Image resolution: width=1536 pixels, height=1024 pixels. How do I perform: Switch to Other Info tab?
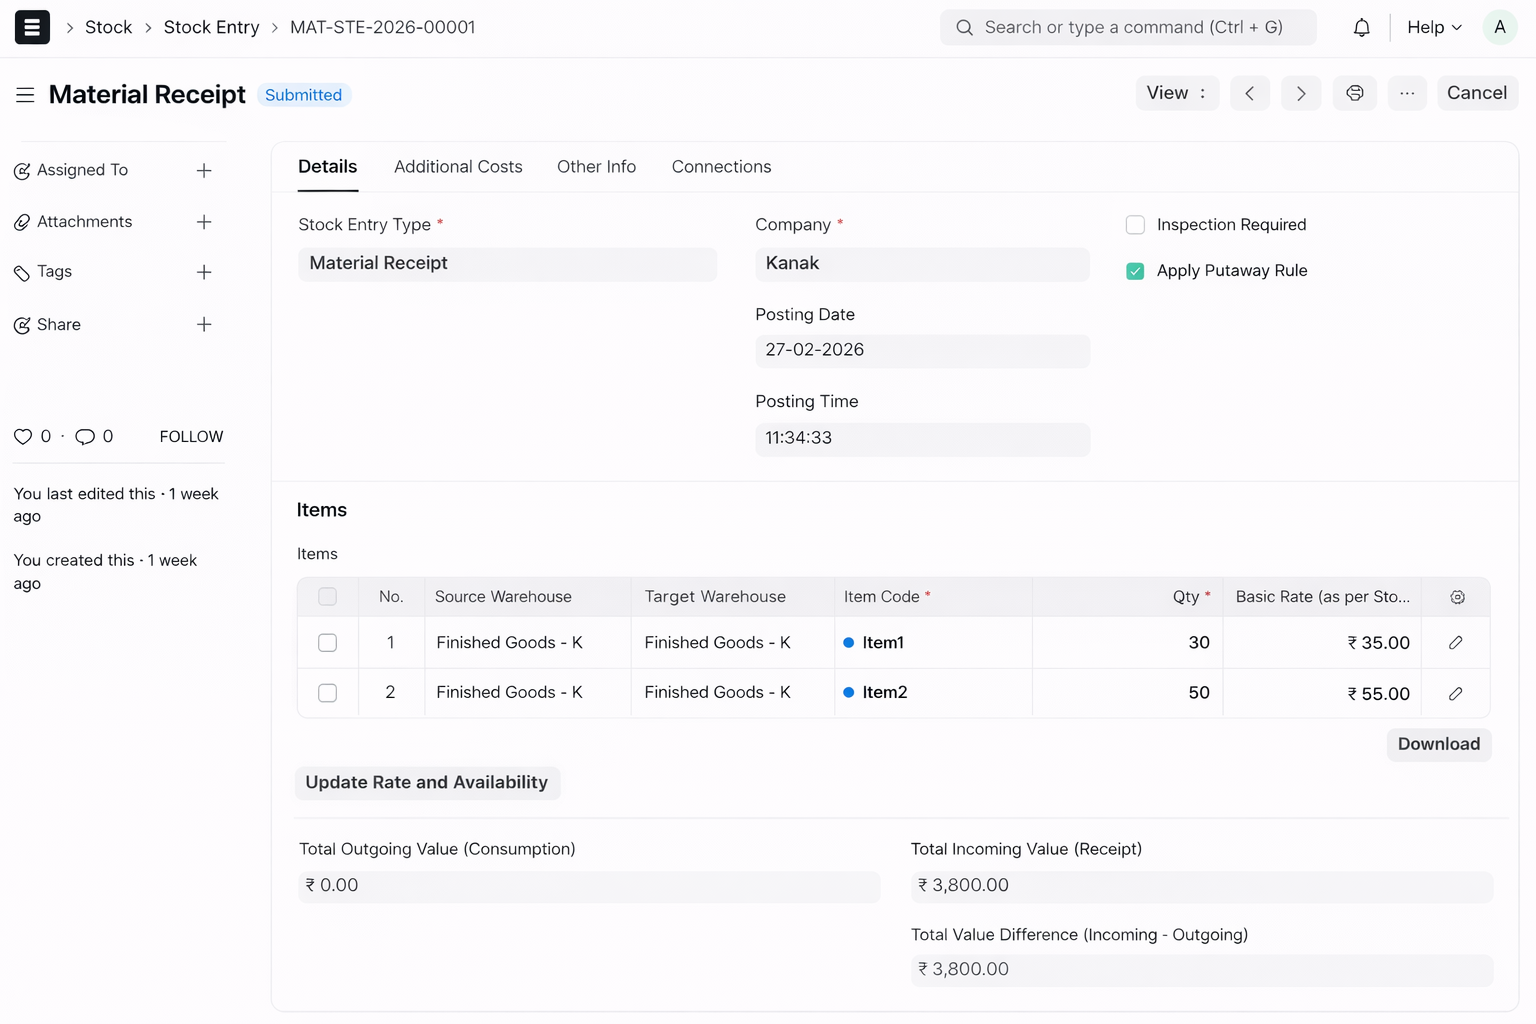coord(596,167)
